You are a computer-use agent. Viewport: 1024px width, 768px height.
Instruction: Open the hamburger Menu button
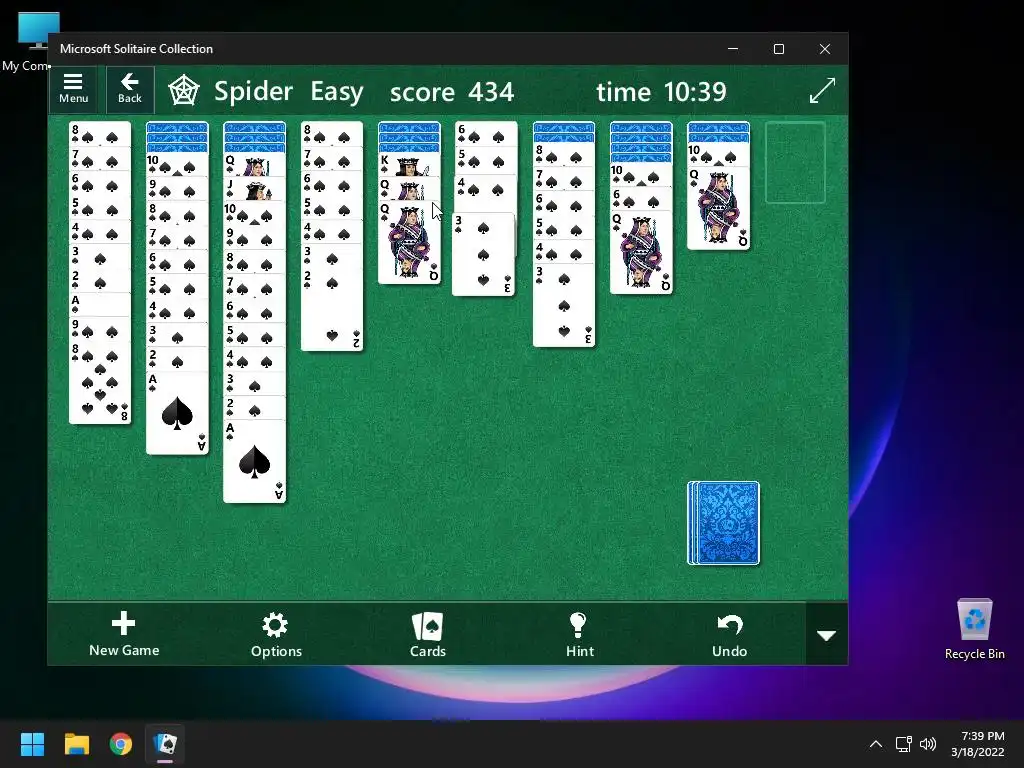click(73, 89)
